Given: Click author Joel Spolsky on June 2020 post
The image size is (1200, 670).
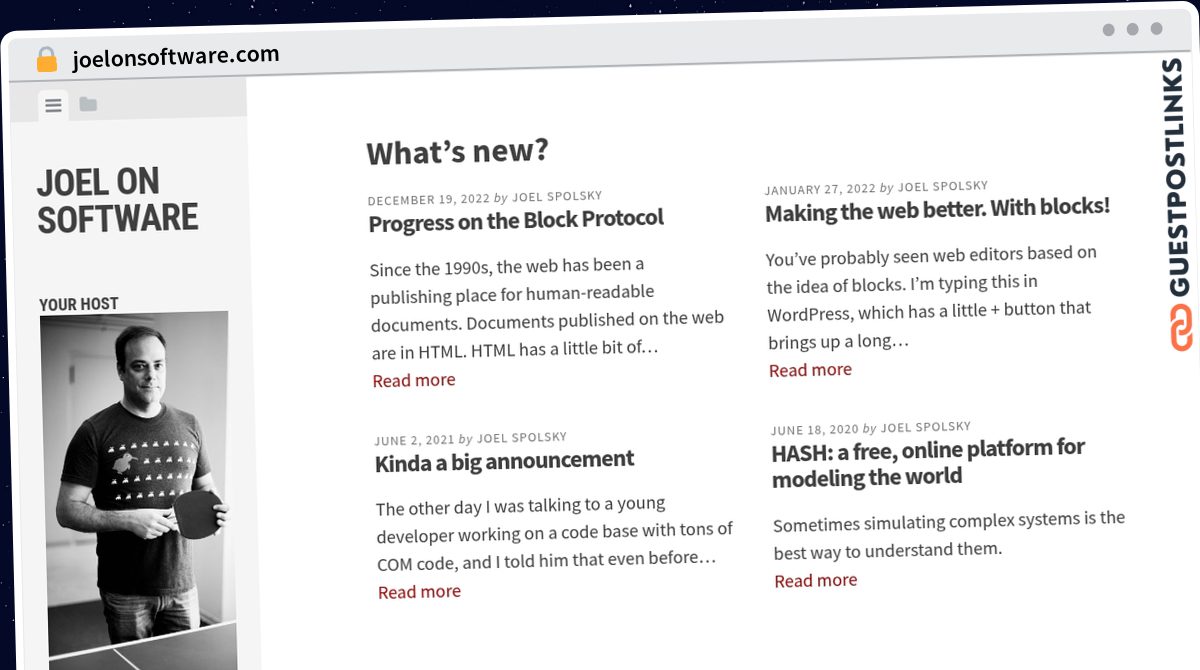Looking at the screenshot, I should [x=926, y=427].
